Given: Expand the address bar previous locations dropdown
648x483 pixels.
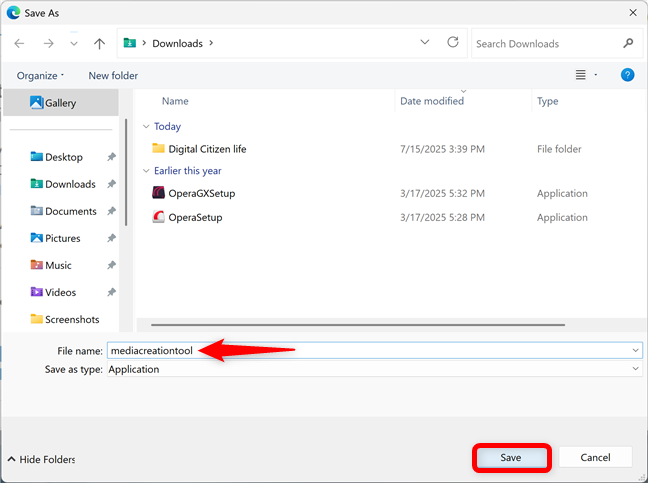Looking at the screenshot, I should tap(424, 43).
